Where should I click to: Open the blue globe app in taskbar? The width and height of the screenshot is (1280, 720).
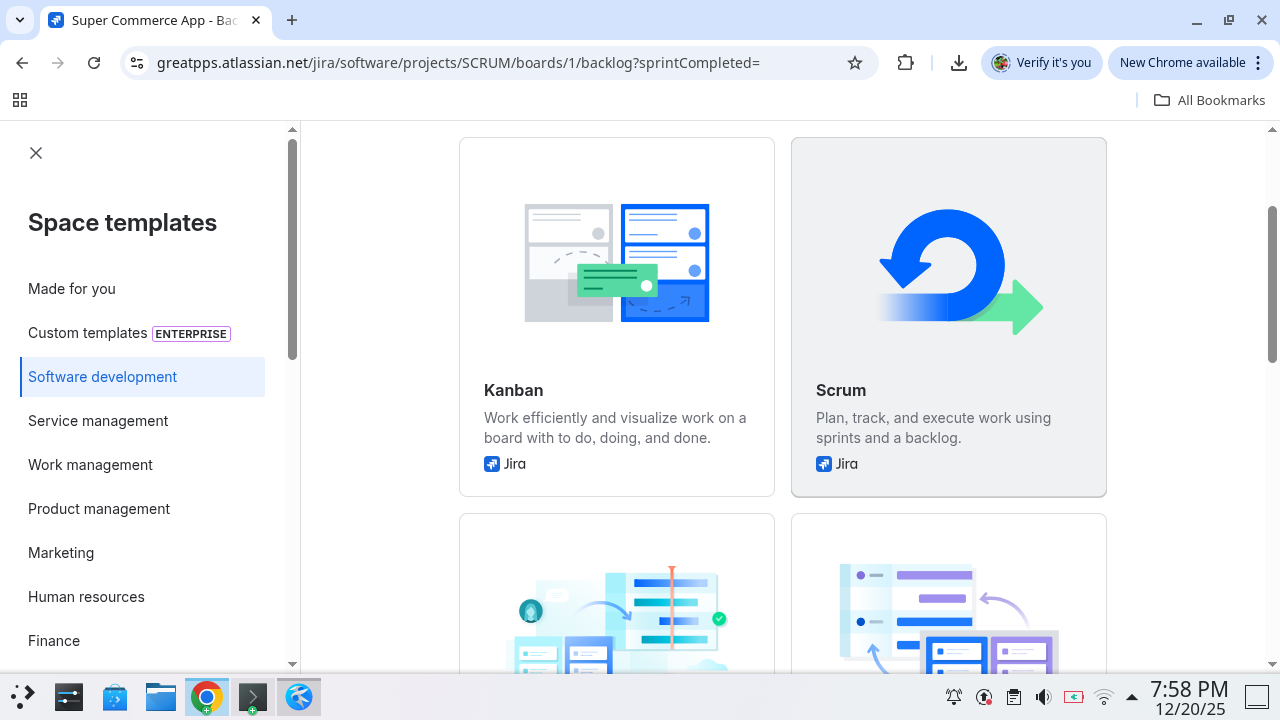click(x=299, y=696)
